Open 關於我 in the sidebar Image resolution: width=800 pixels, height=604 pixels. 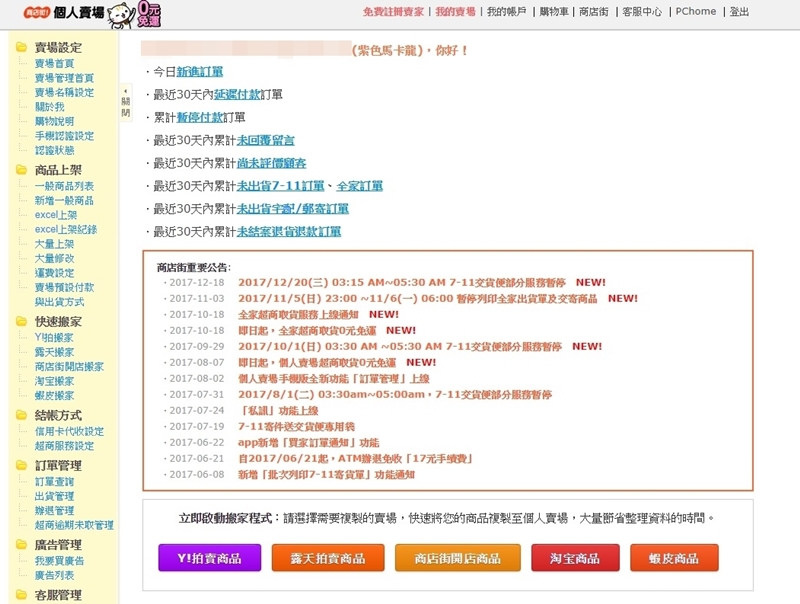tap(49, 107)
